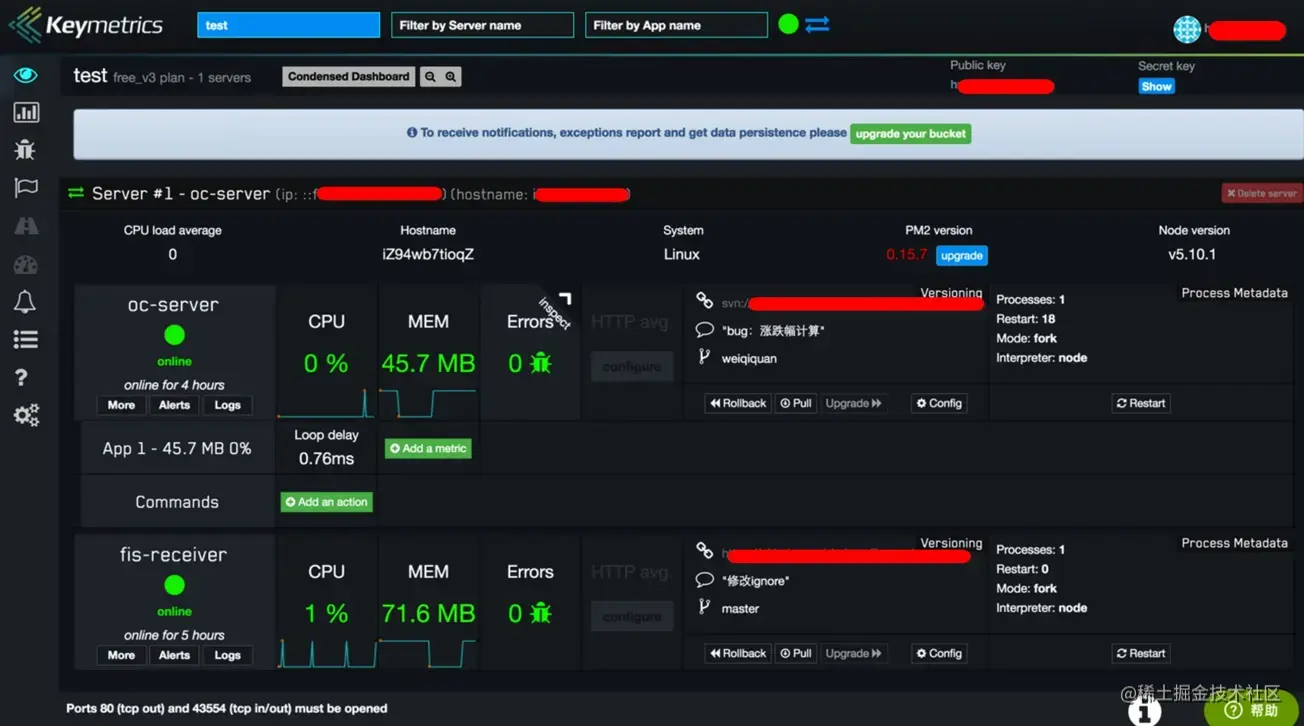Open the list sidebar icon
1304x726 pixels.
click(x=26, y=340)
